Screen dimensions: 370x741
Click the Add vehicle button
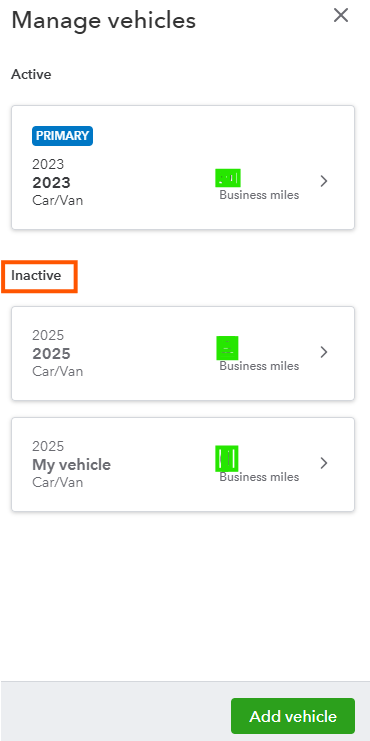click(x=293, y=716)
